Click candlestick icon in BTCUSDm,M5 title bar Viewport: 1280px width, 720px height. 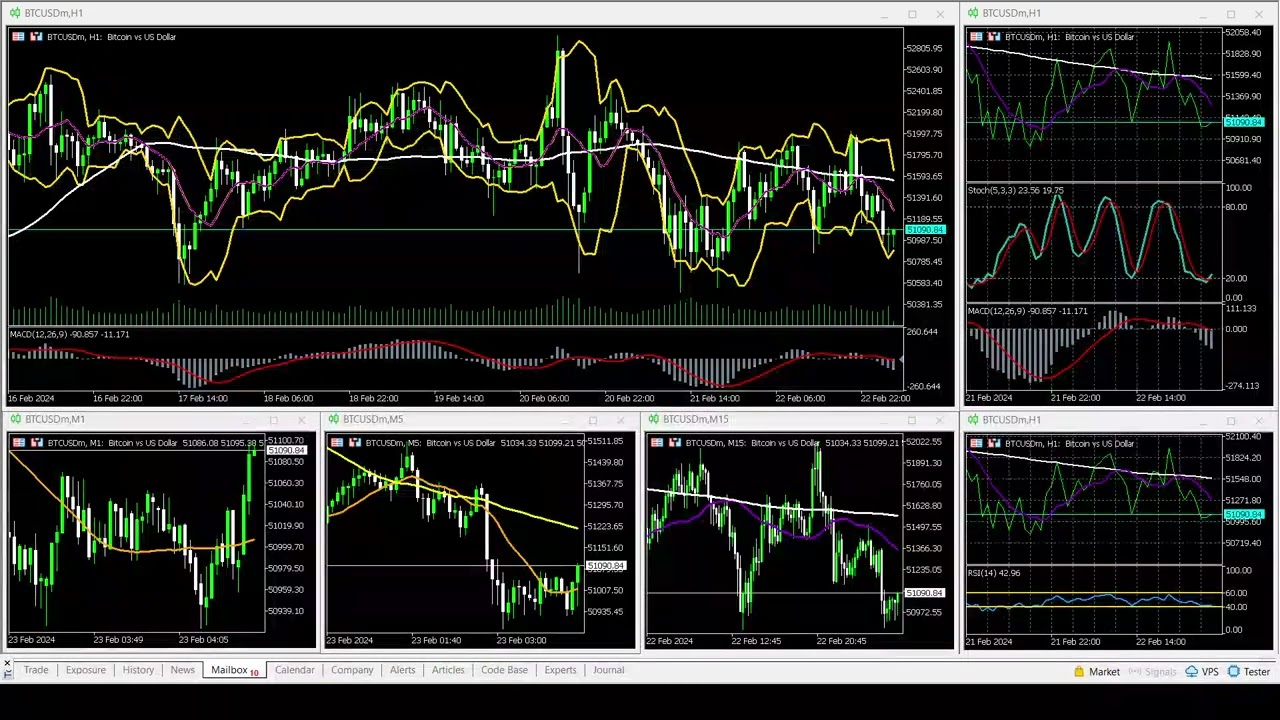click(x=333, y=419)
